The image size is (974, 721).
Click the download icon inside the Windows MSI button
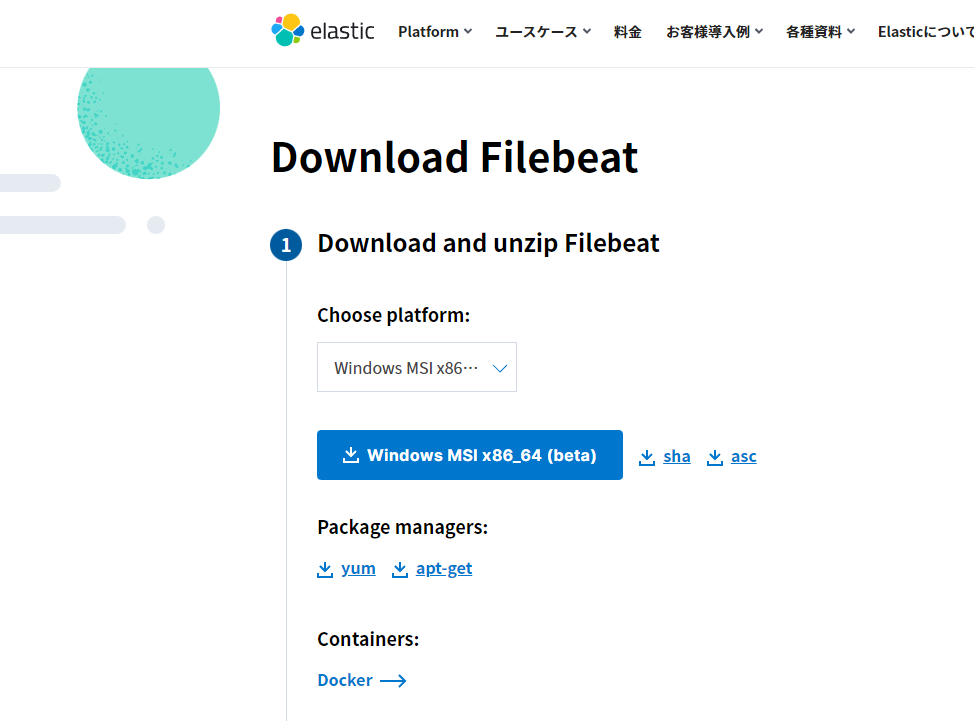coord(351,455)
